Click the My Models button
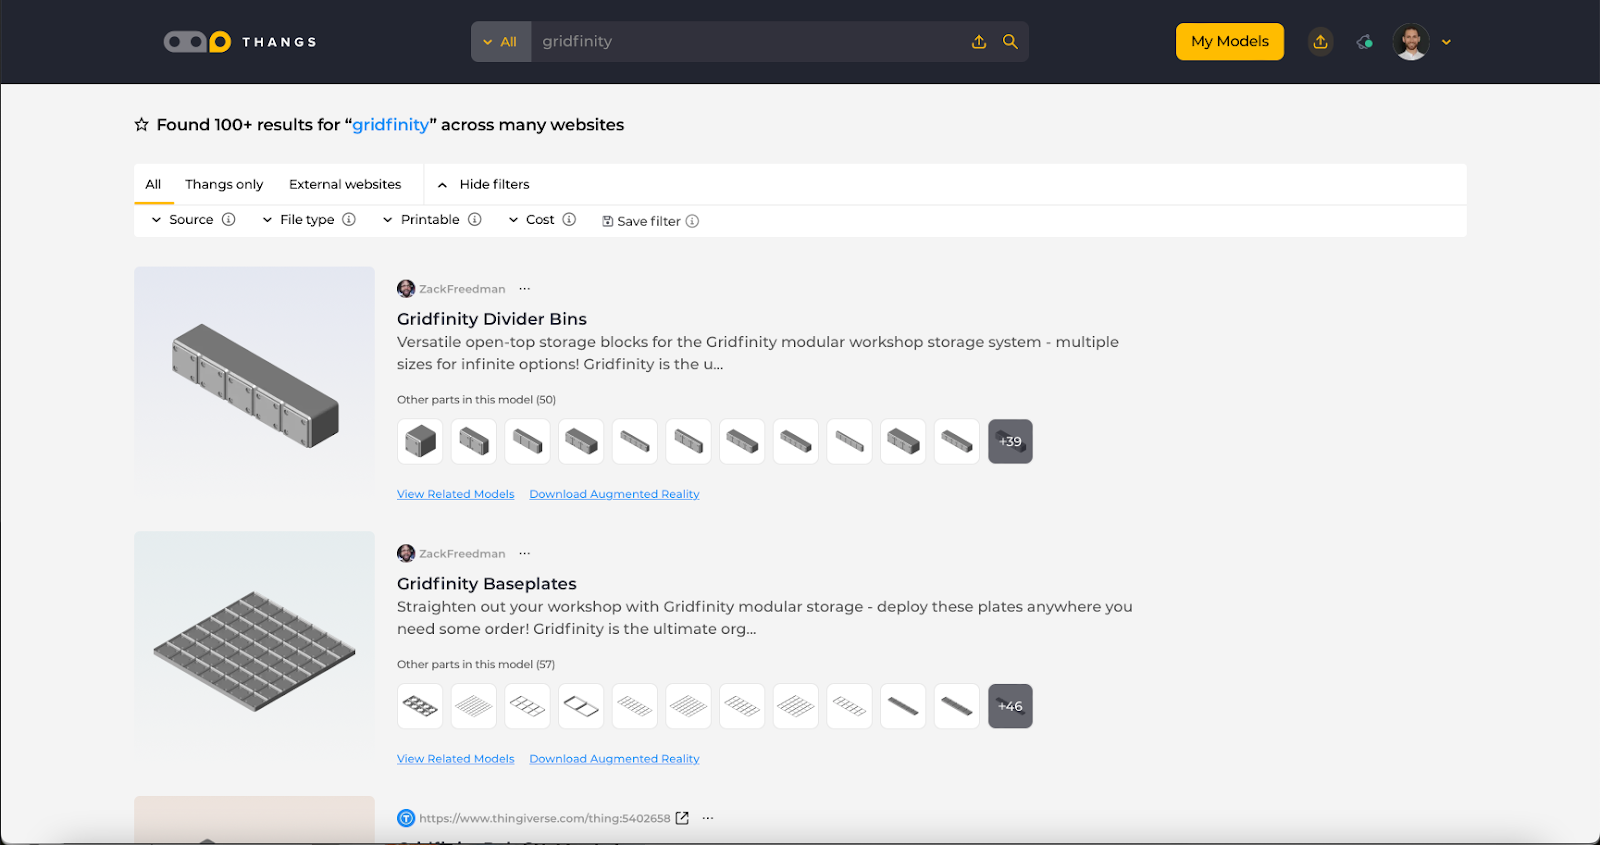This screenshot has width=1600, height=845. [1230, 42]
